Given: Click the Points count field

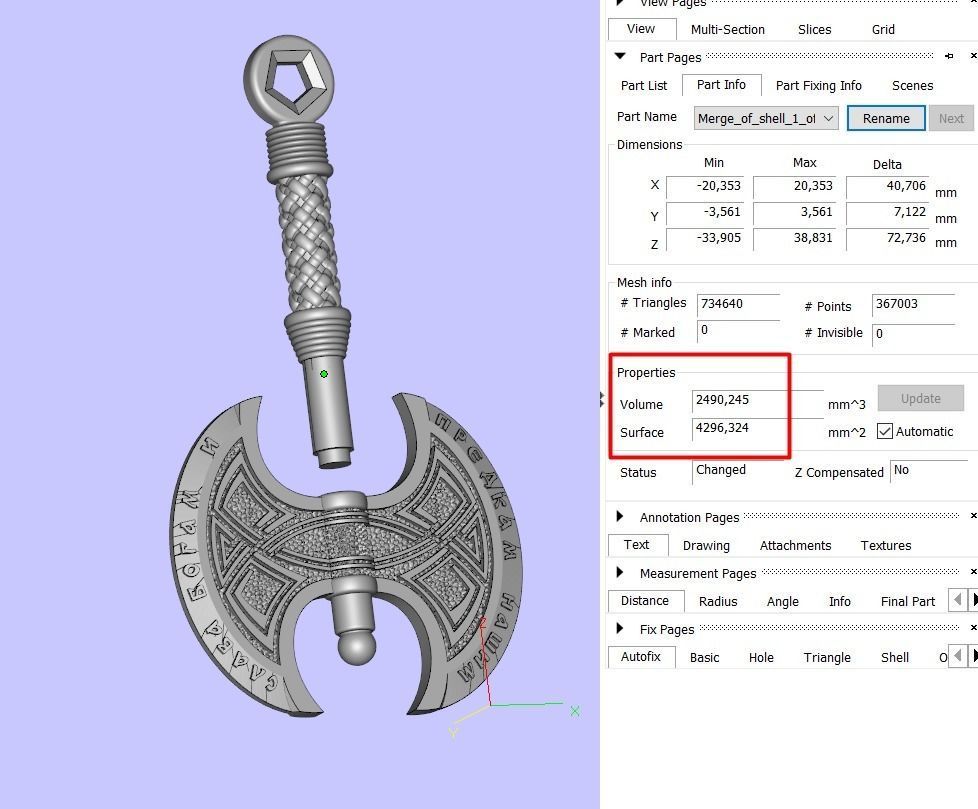Looking at the screenshot, I should click(x=913, y=304).
